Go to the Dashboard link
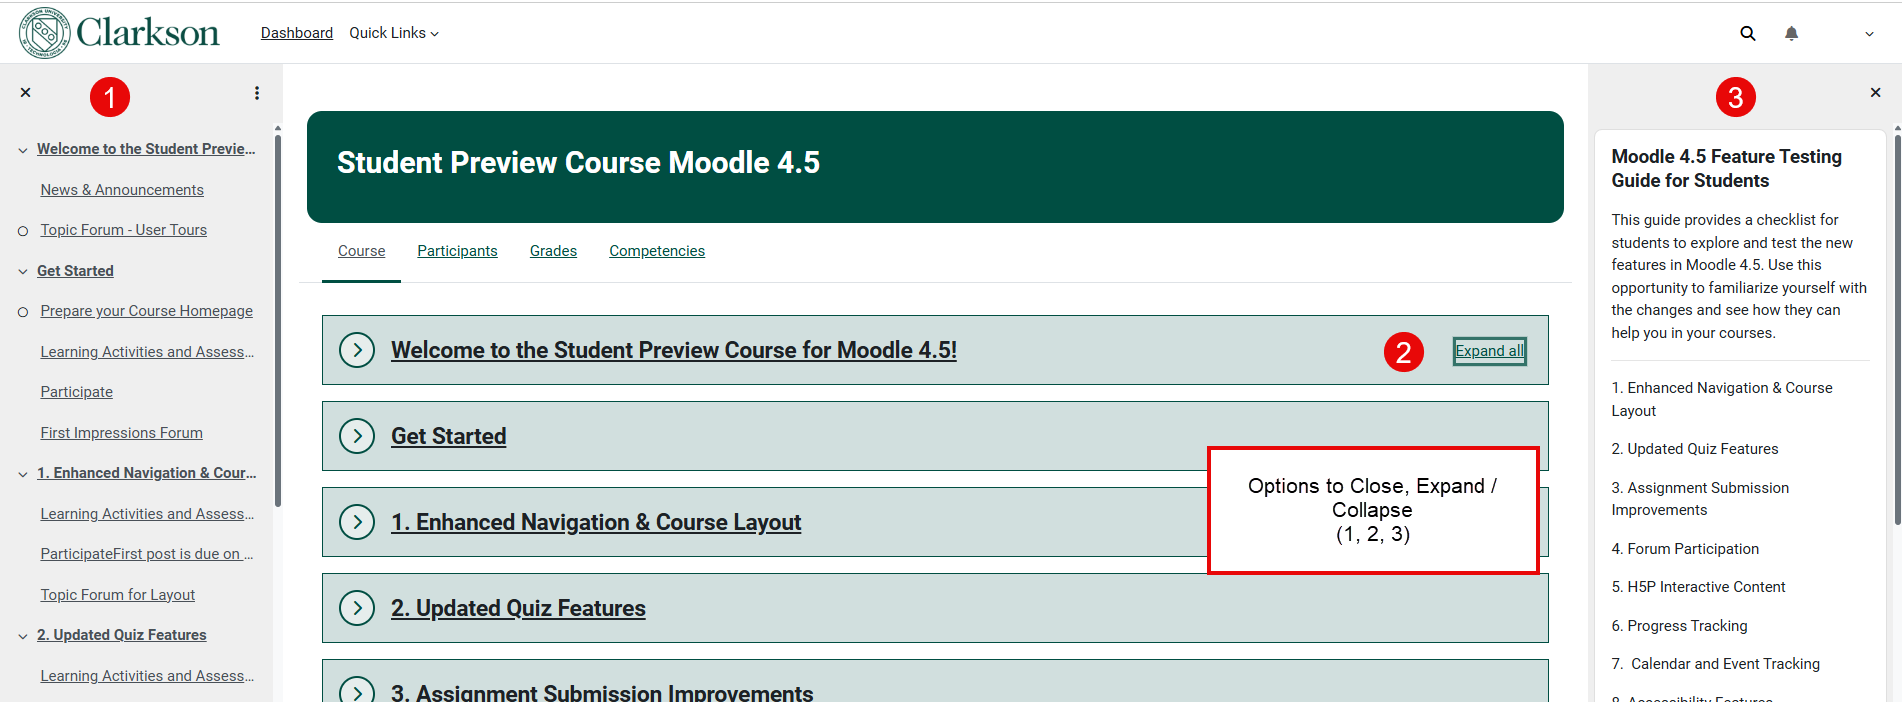Screen dimensions: 1902x702 point(297,33)
